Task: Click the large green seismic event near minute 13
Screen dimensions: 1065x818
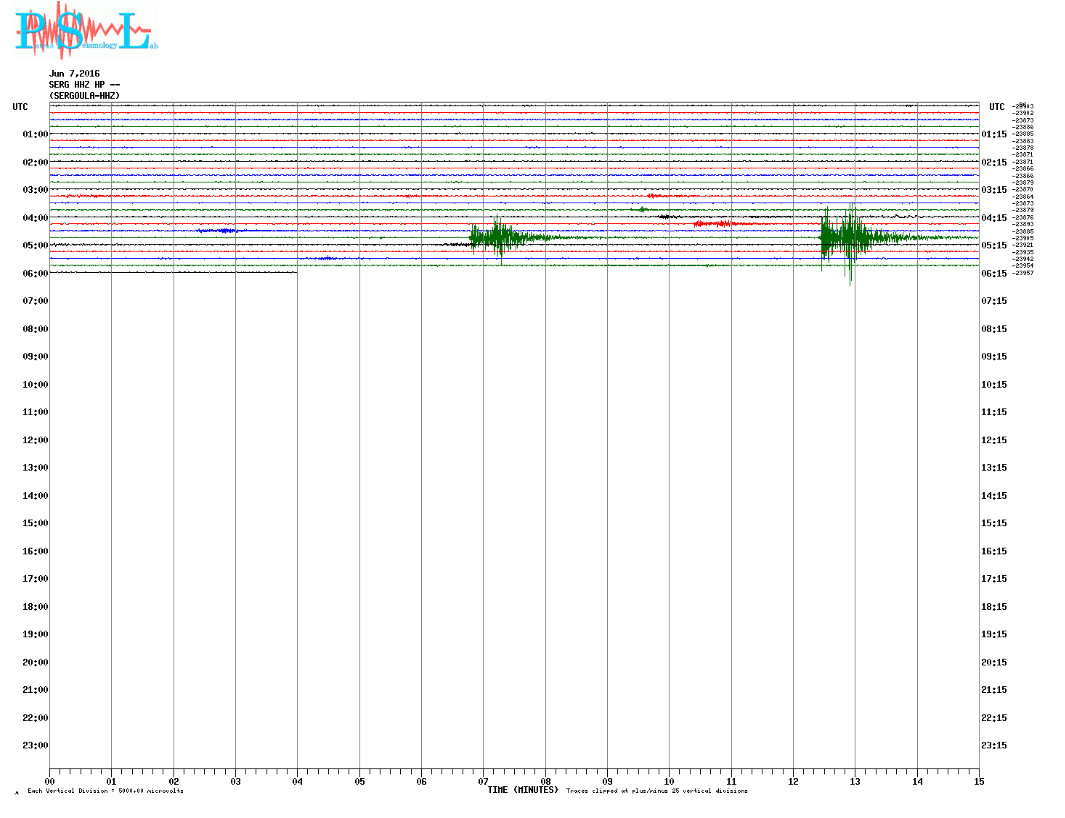Action: tap(848, 237)
